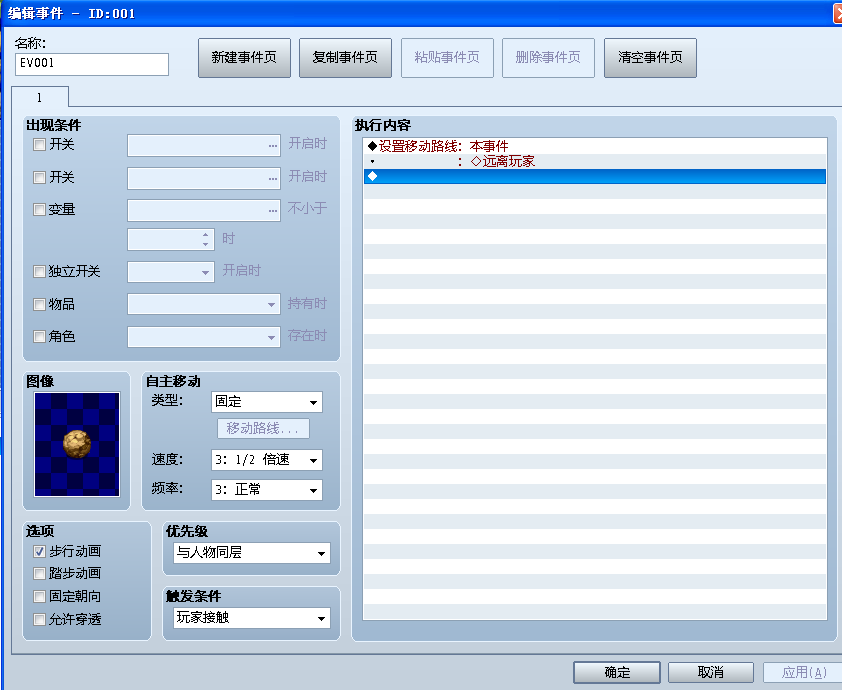Open the 优先级 dropdown 与人物同层
The image size is (842, 690).
(x=252, y=553)
